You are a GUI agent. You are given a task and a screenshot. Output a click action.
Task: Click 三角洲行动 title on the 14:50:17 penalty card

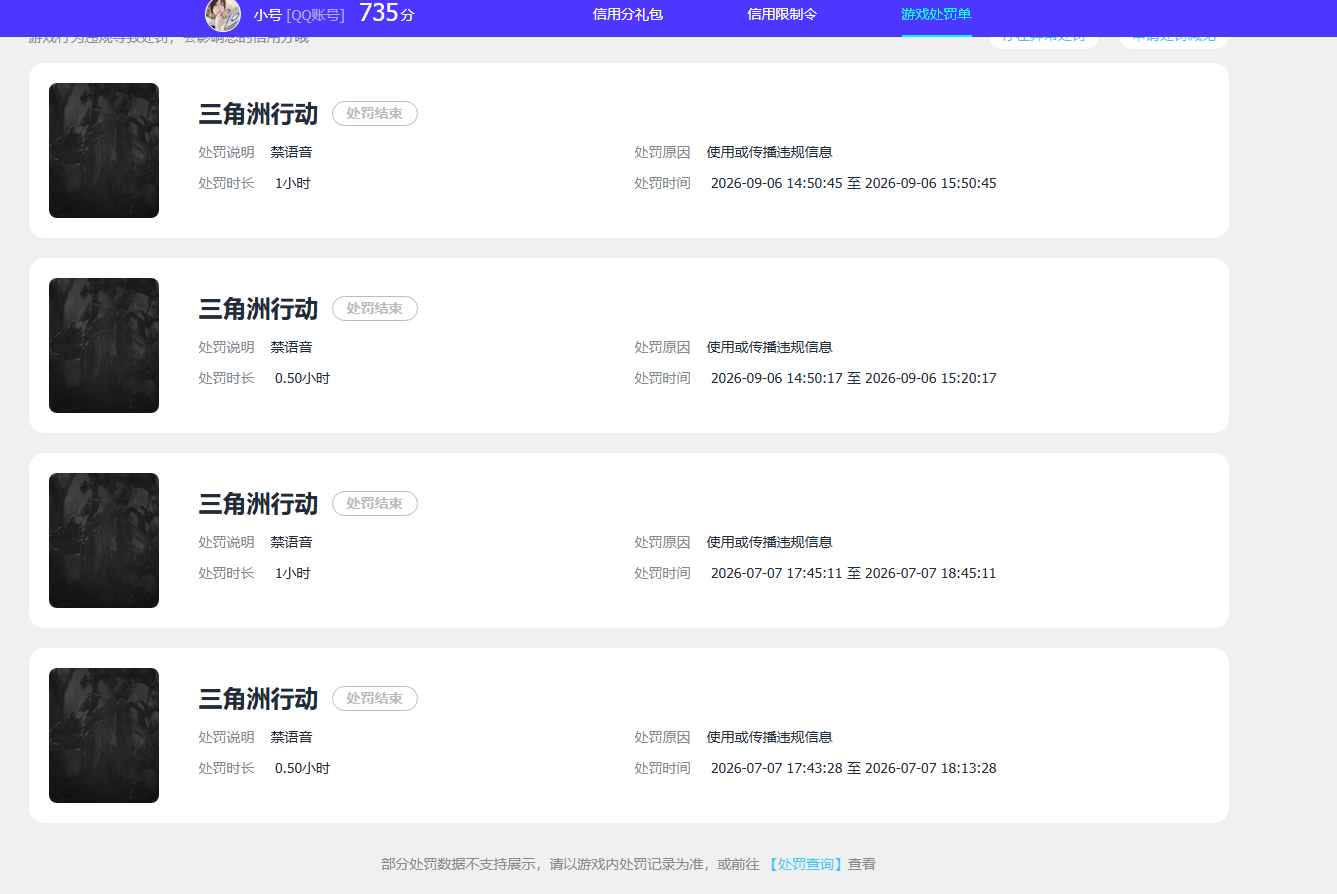(x=258, y=309)
